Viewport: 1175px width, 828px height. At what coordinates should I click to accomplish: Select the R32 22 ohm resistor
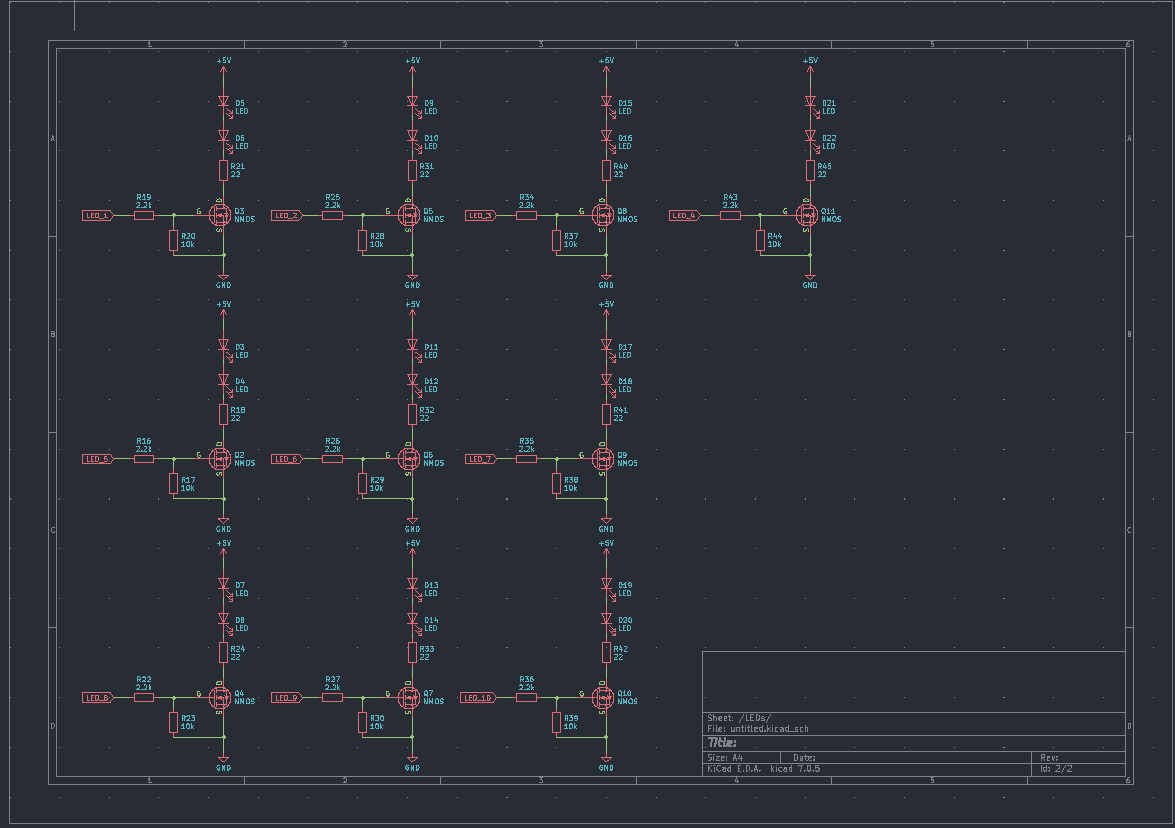(x=412, y=414)
